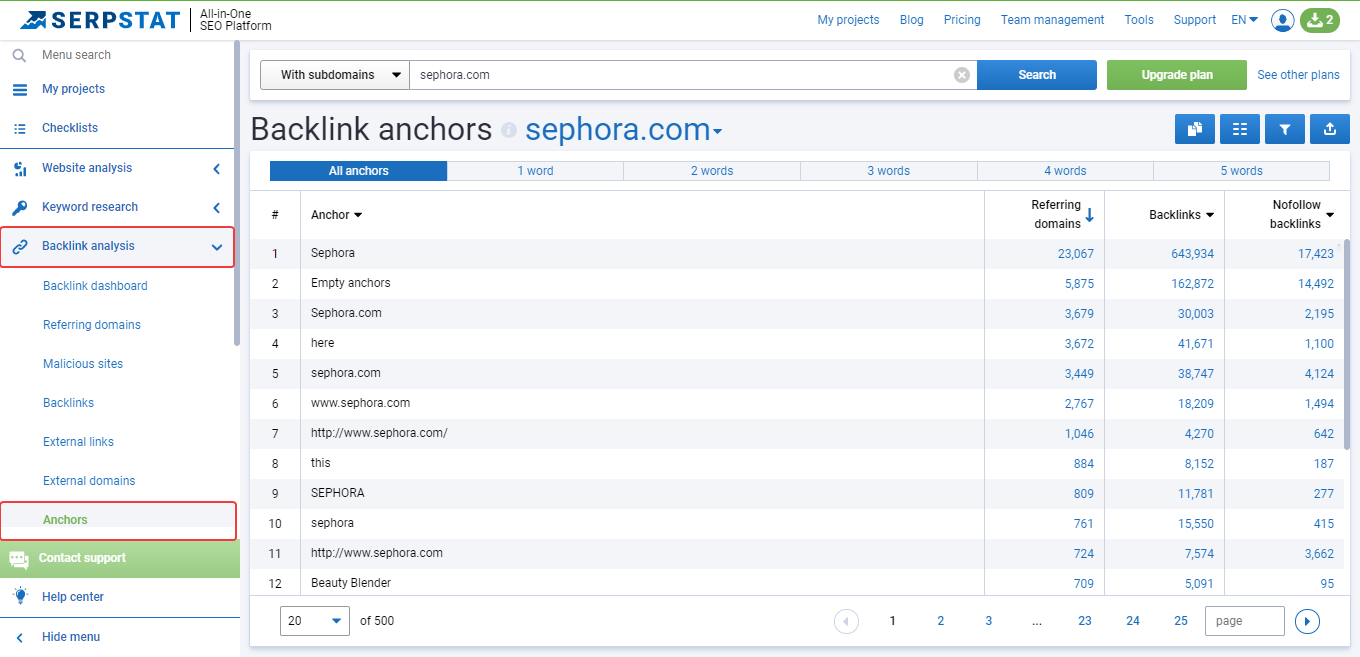Open the Tools top menu

pyautogui.click(x=1139, y=20)
